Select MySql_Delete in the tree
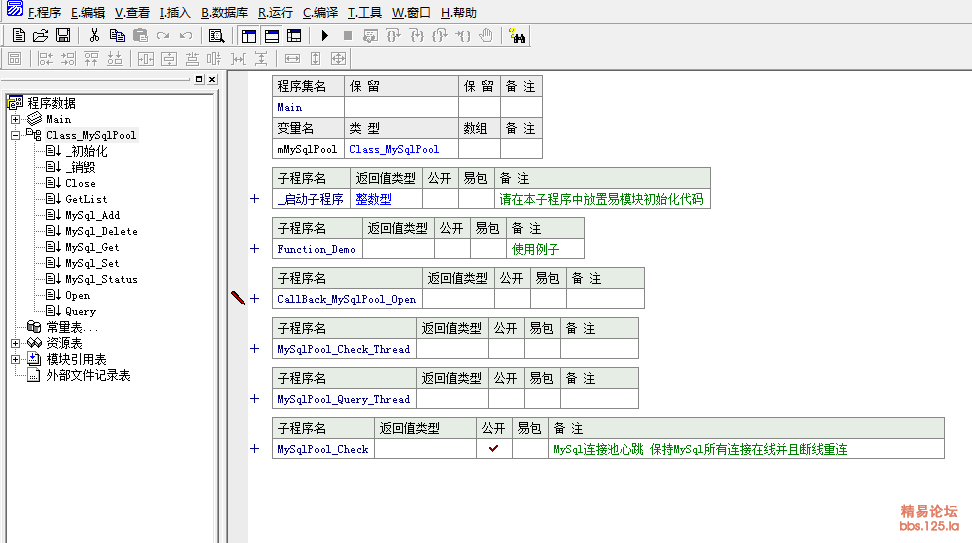This screenshot has width=972, height=543. [101, 231]
